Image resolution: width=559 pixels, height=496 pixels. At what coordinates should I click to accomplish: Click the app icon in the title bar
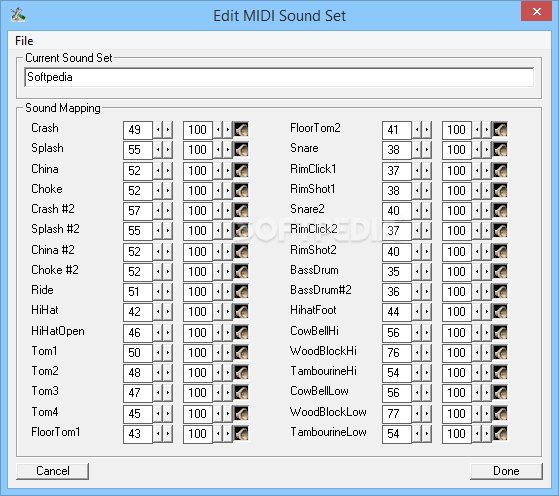point(17,15)
